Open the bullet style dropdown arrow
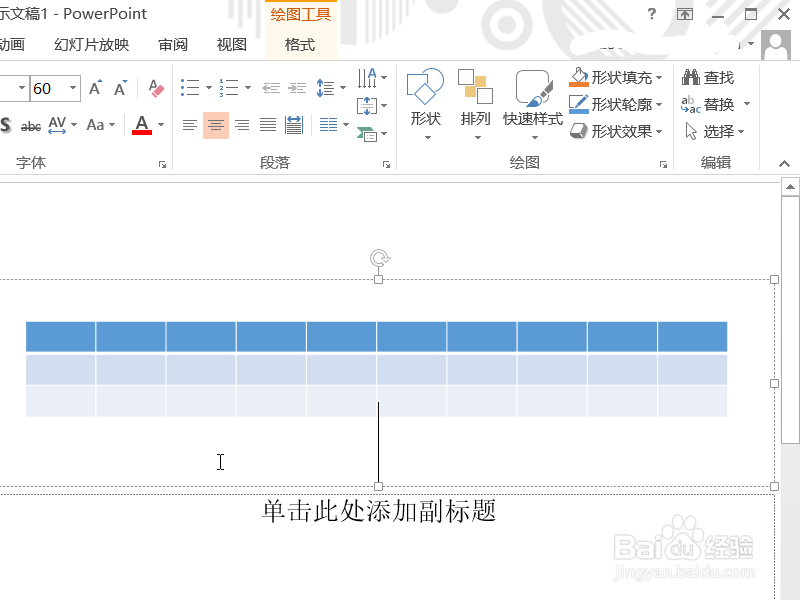 pos(208,88)
